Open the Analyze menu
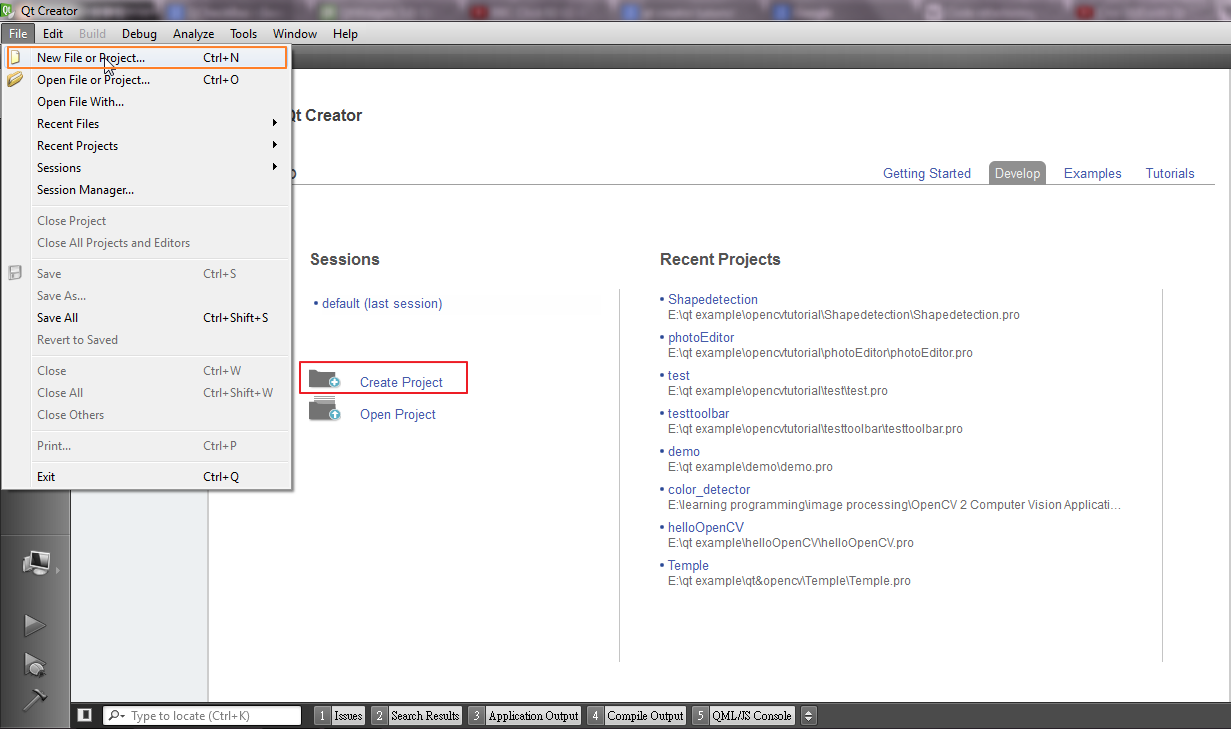The image size is (1231, 729). pos(193,33)
